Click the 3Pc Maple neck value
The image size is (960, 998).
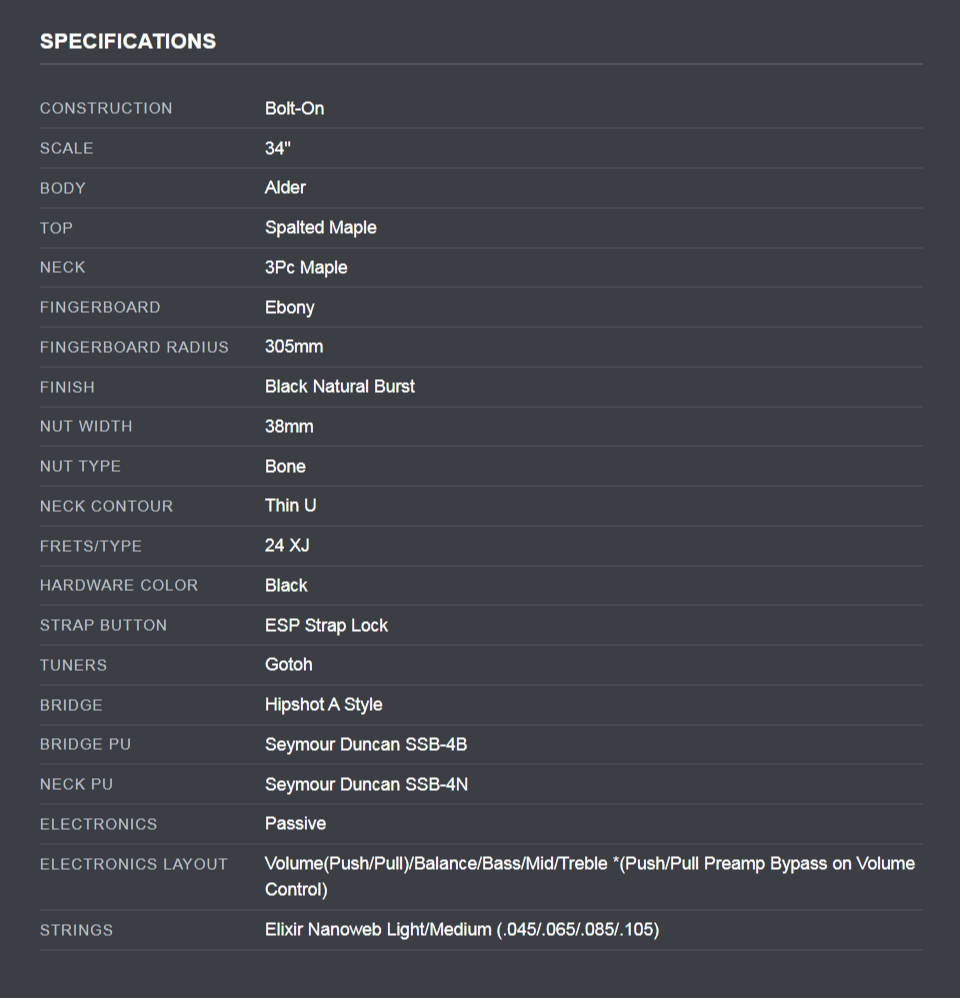pyautogui.click(x=306, y=268)
